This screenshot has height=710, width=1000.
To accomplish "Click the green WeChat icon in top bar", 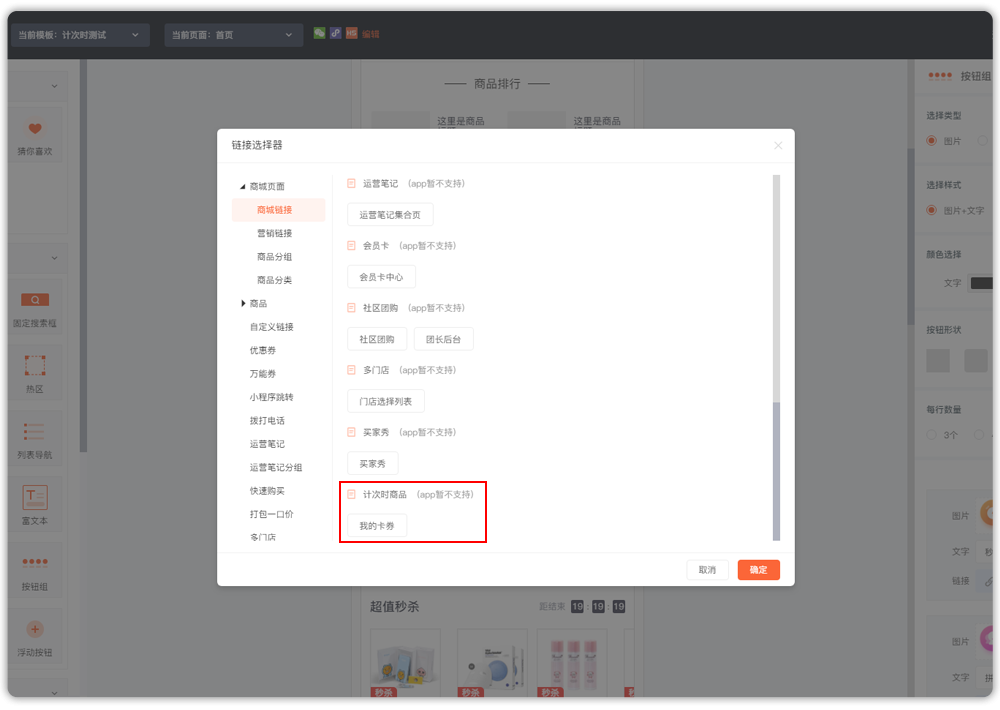I will pos(320,33).
